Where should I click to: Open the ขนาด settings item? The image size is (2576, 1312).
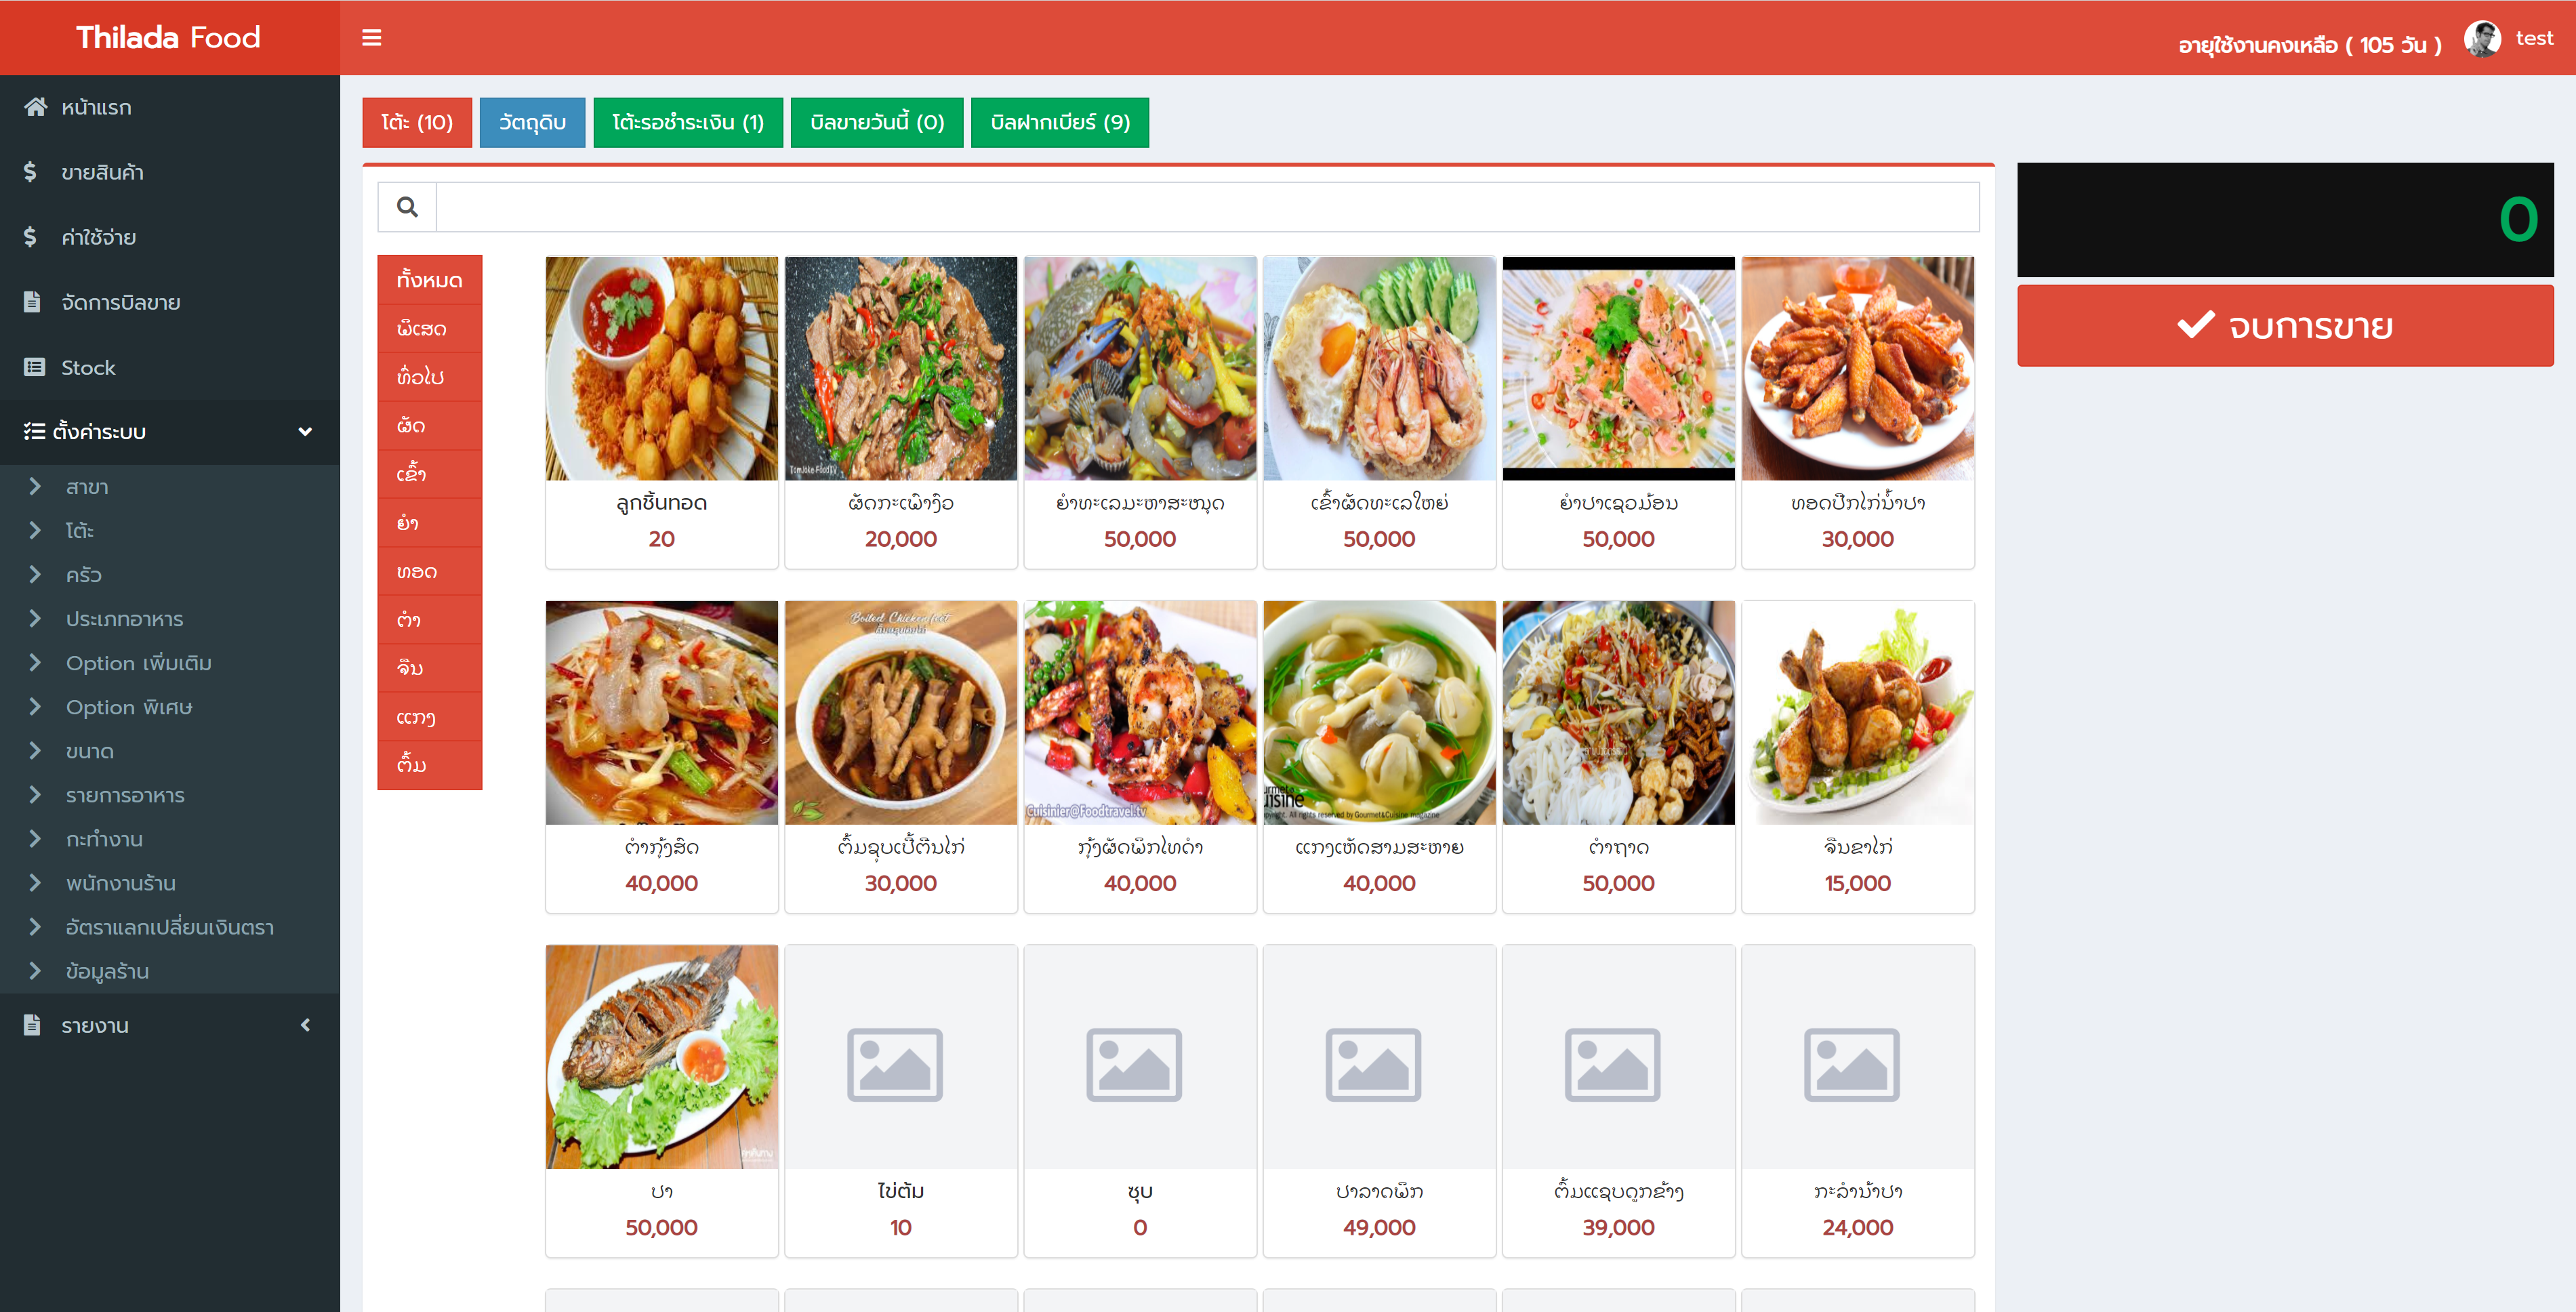(x=170, y=751)
